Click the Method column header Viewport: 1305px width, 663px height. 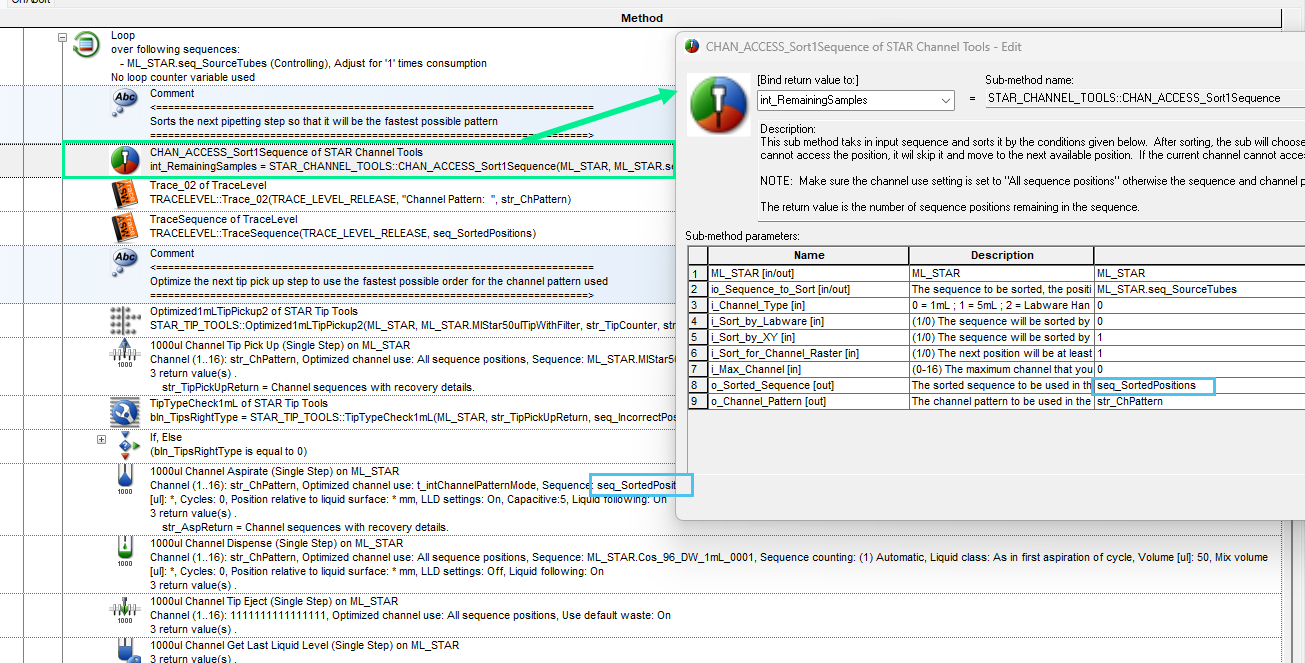[641, 18]
